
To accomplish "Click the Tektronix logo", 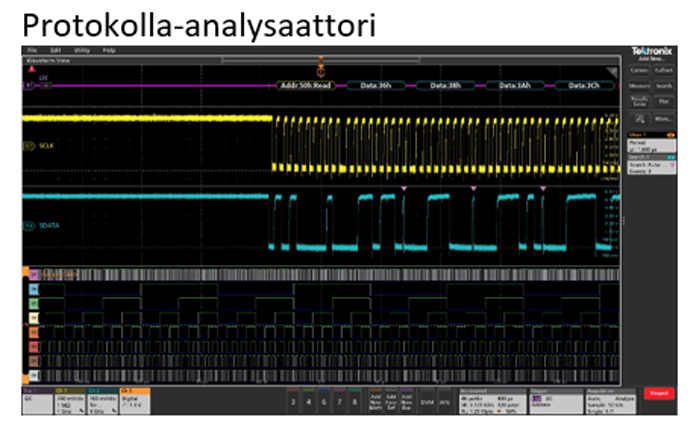I will [x=648, y=49].
